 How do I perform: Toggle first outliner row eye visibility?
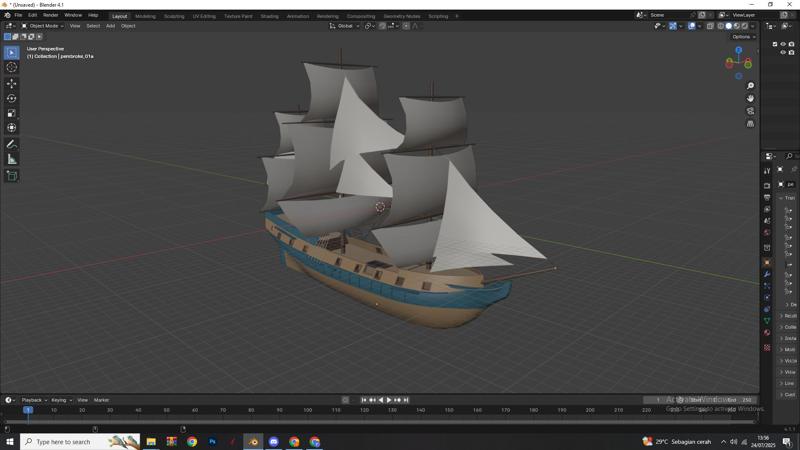[x=783, y=44]
